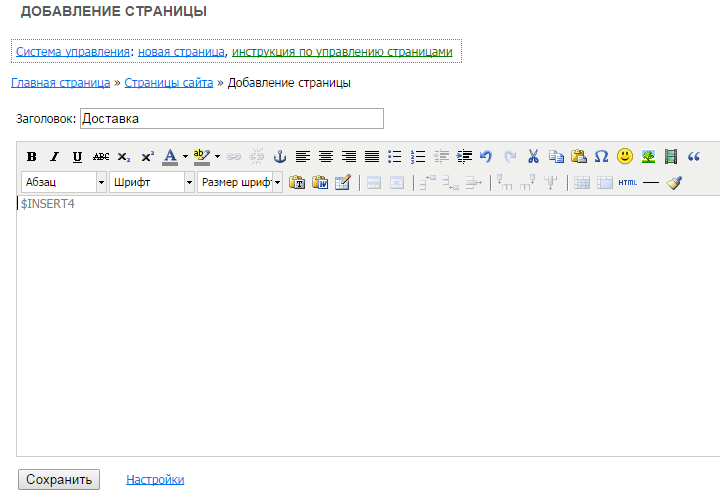Viewport: 720px width, 502px height.
Task: Open text color picker arrow
Action: (x=184, y=157)
